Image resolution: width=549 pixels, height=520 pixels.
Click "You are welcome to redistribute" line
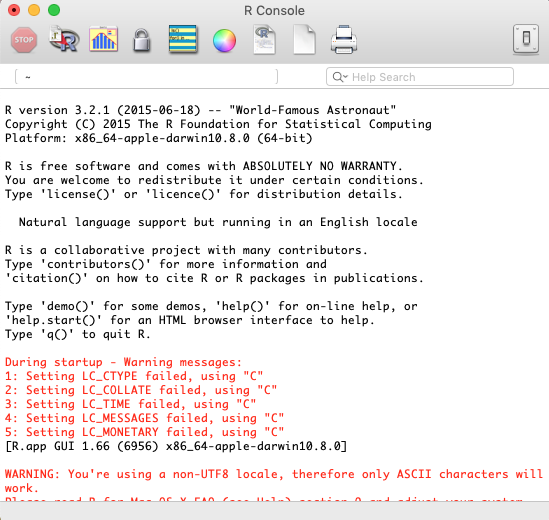pos(214,180)
